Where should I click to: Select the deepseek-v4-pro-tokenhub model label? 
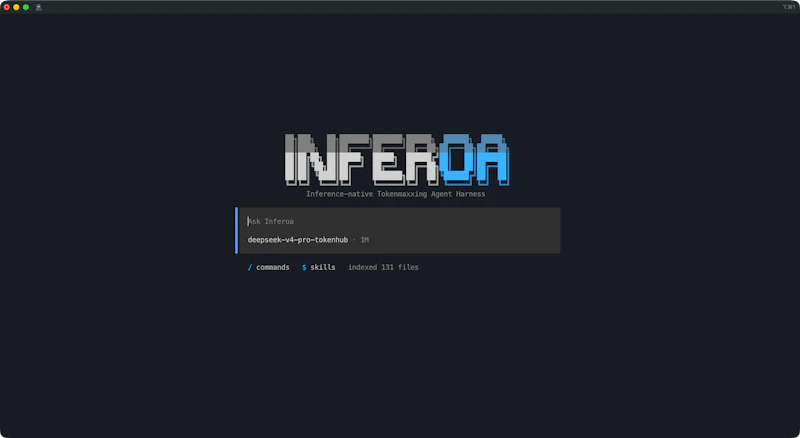[297, 240]
